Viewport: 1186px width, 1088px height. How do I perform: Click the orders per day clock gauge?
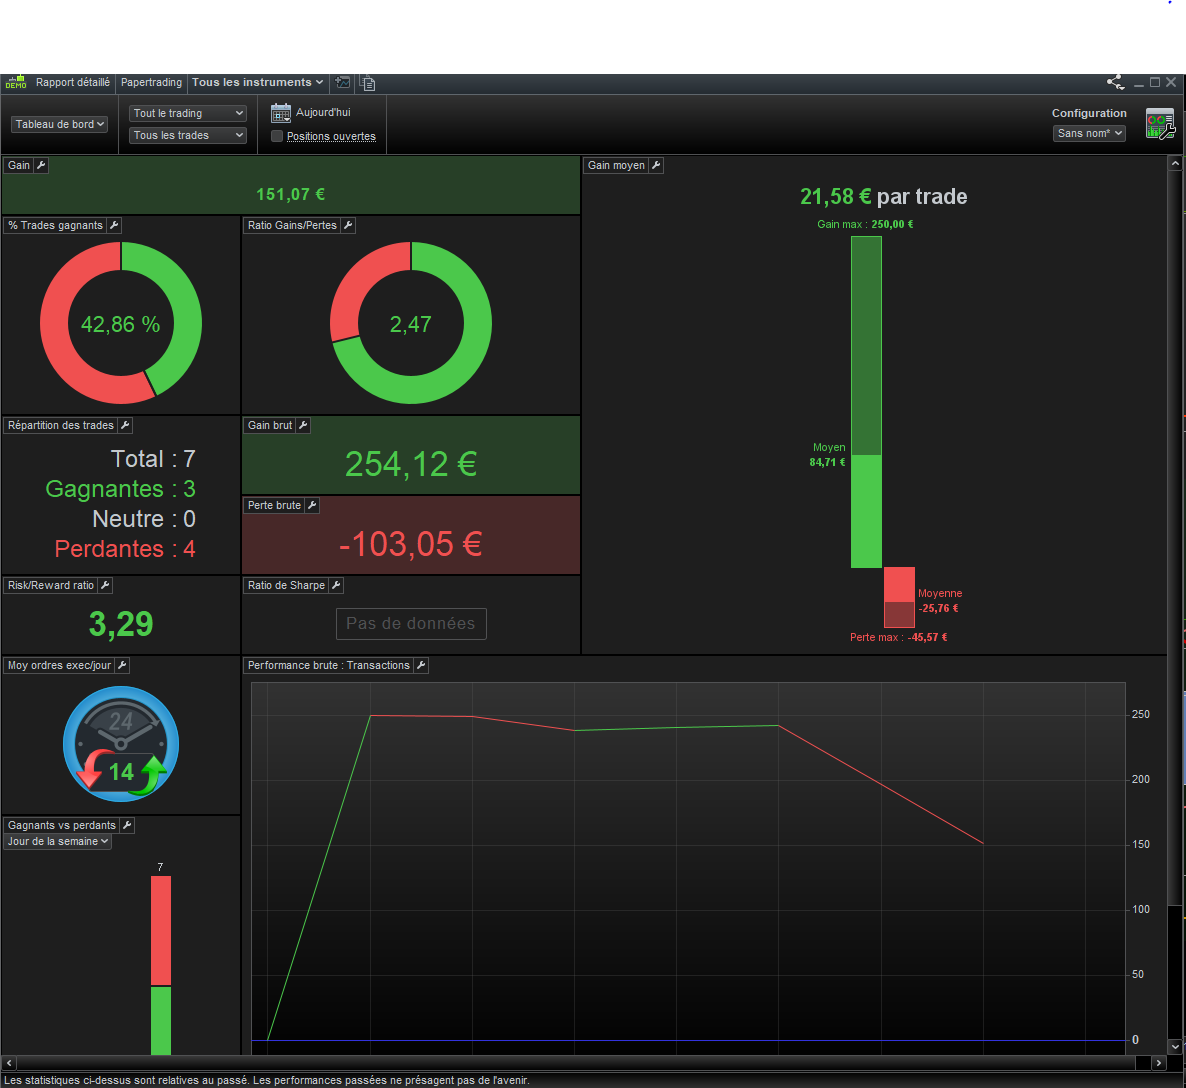[x=121, y=744]
